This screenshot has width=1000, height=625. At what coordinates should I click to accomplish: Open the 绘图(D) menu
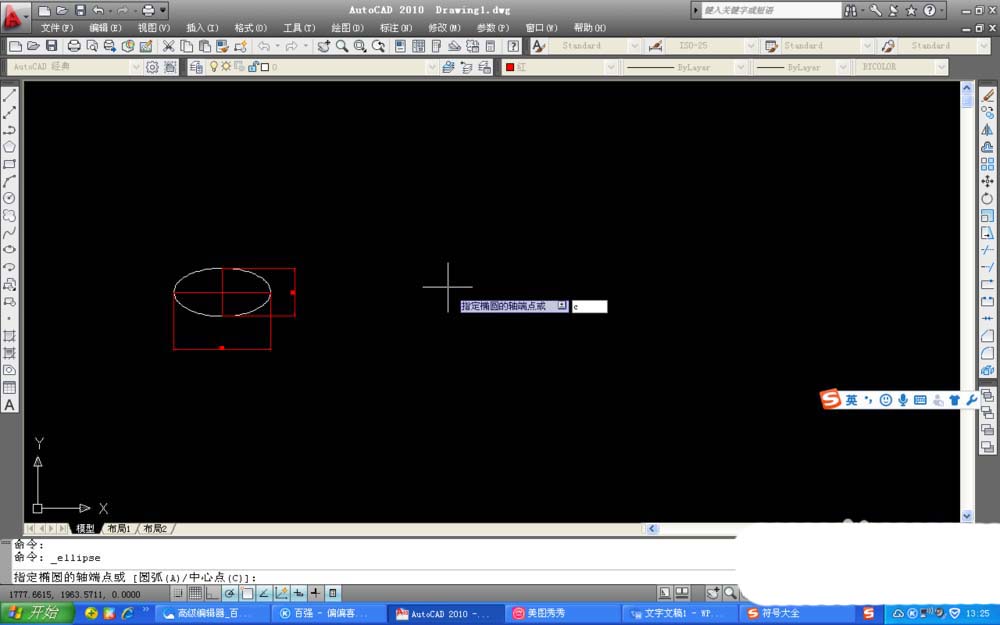click(347, 27)
